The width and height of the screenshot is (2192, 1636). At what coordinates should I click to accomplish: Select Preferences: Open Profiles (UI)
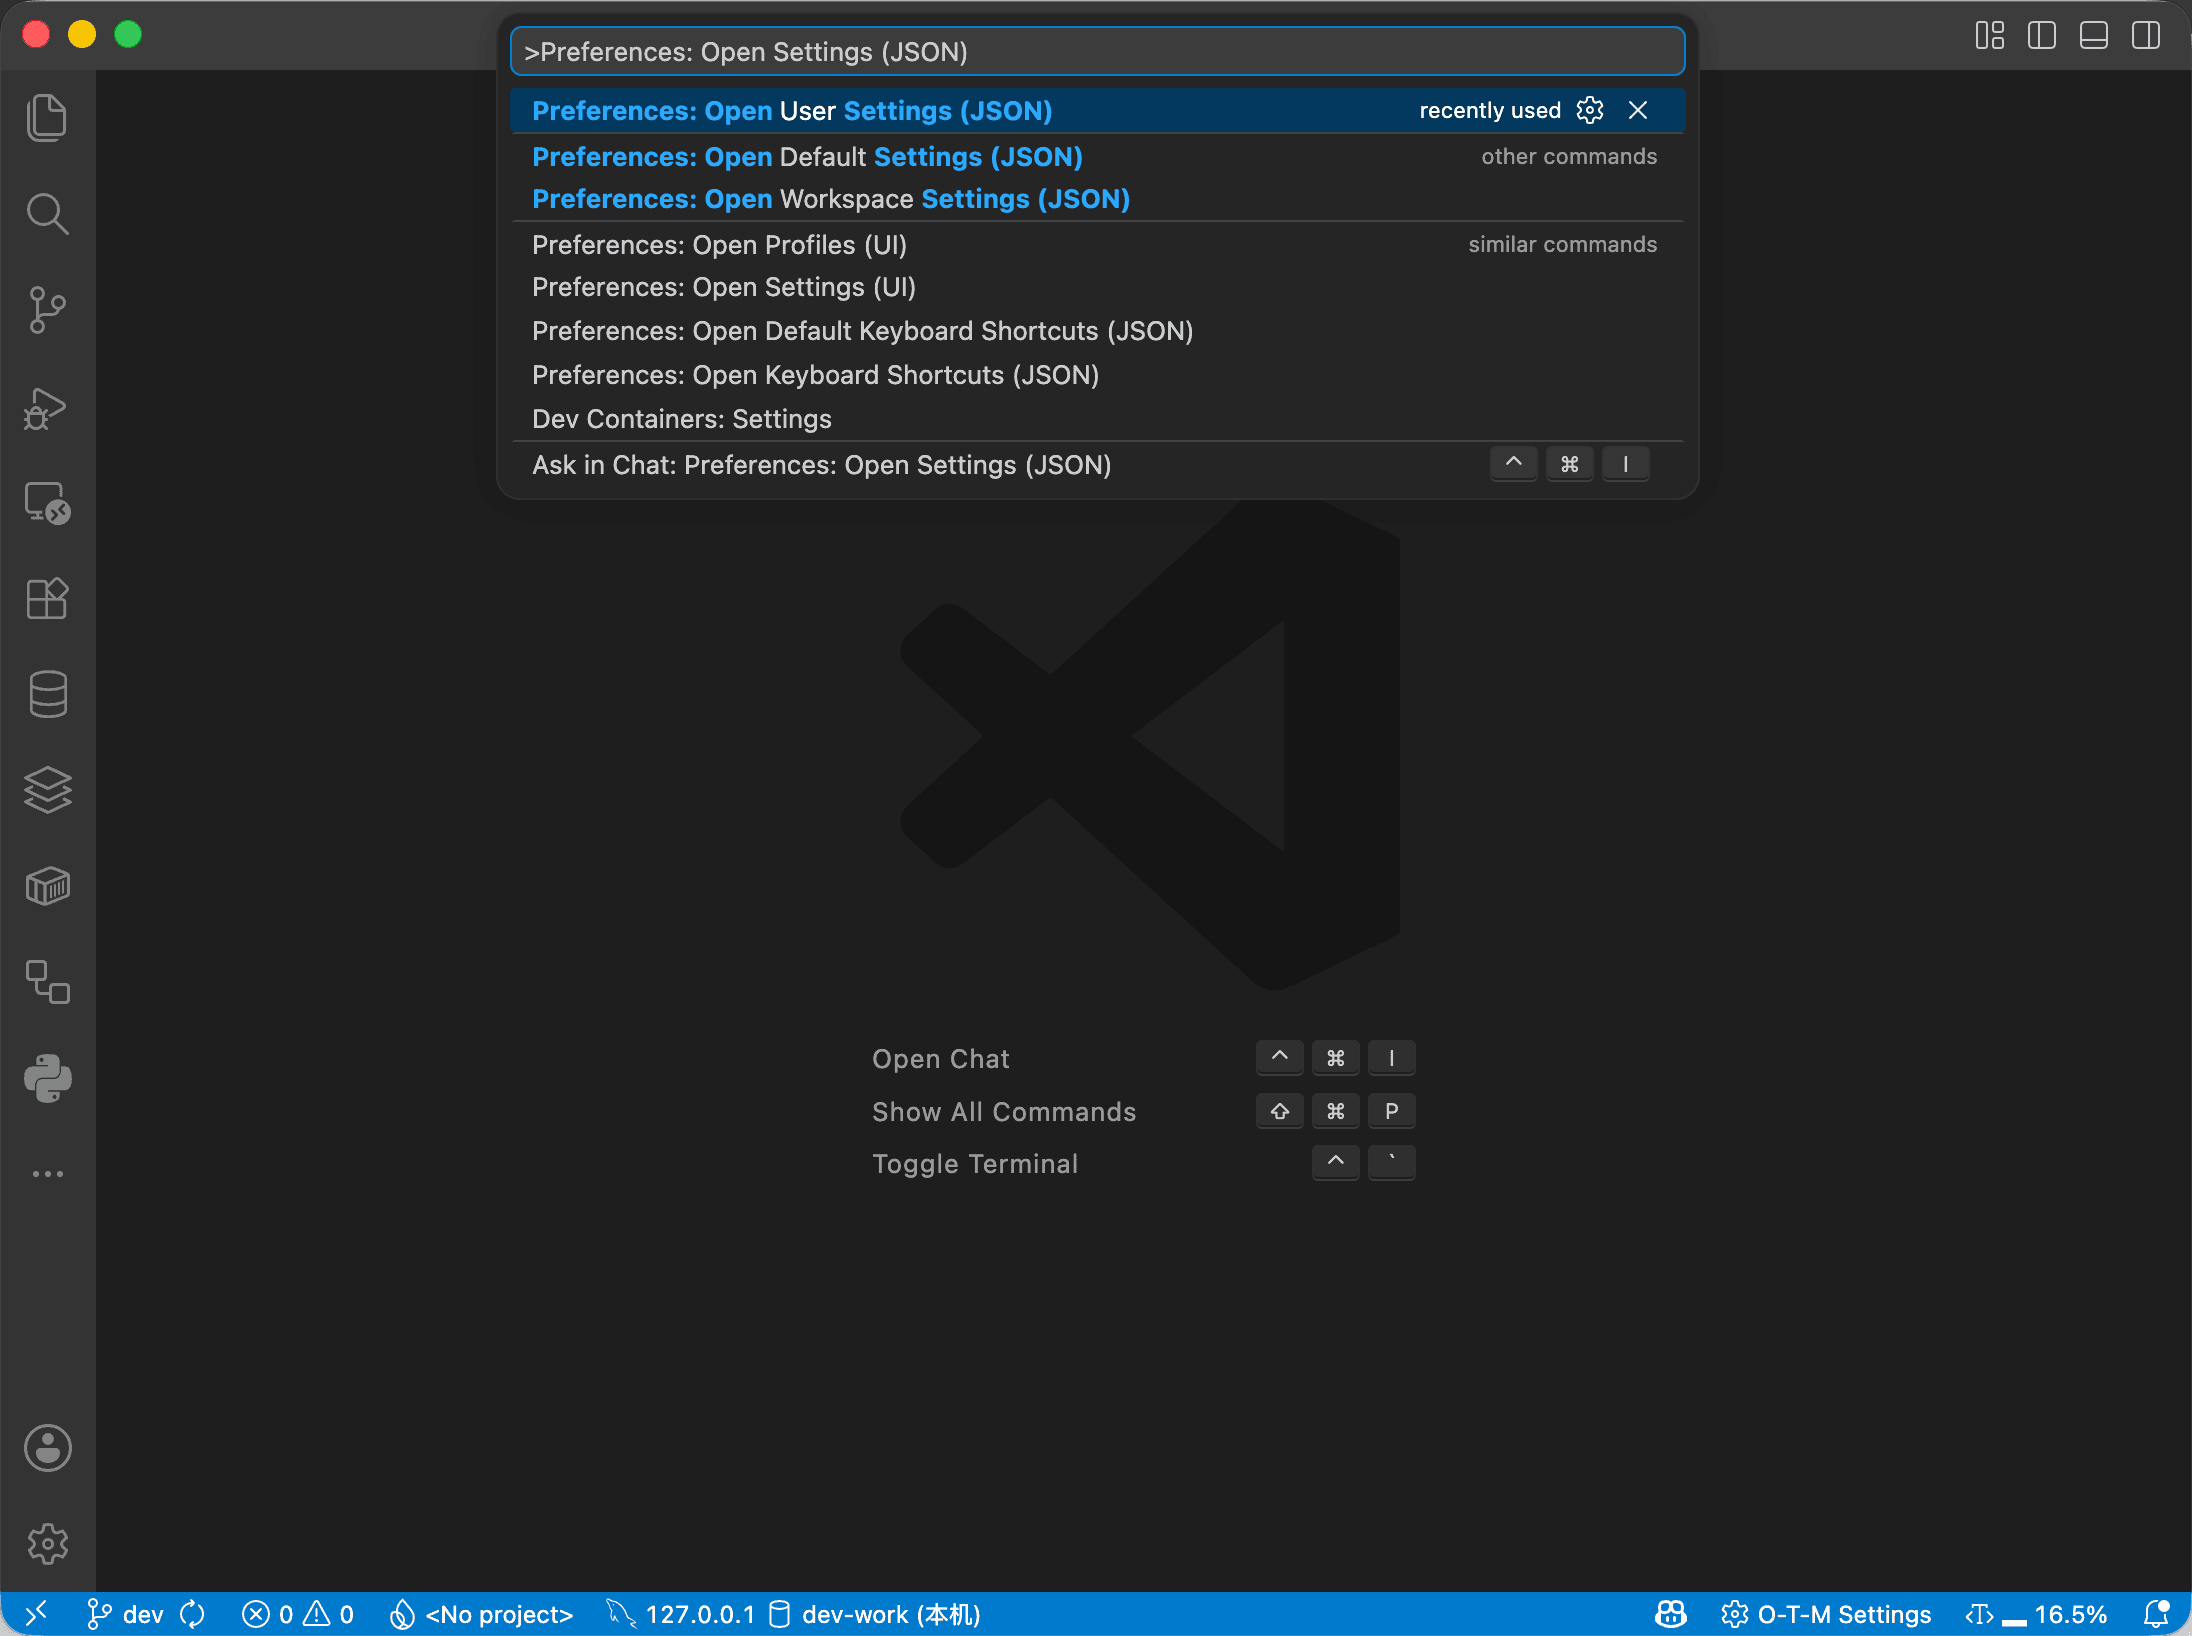[1097, 245]
